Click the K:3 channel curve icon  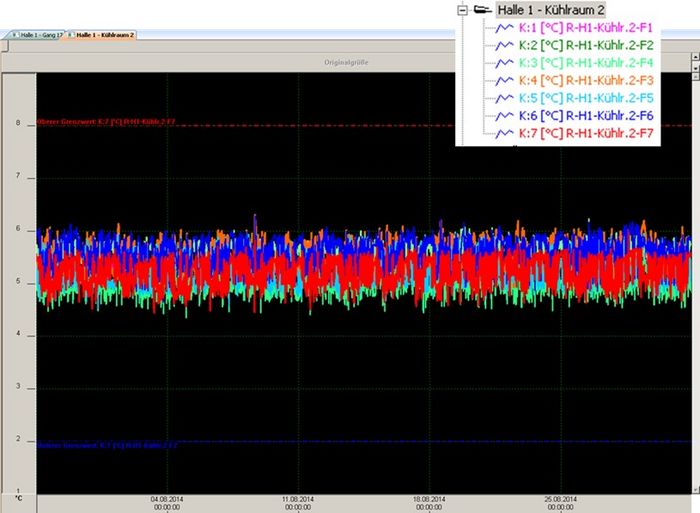tap(505, 63)
